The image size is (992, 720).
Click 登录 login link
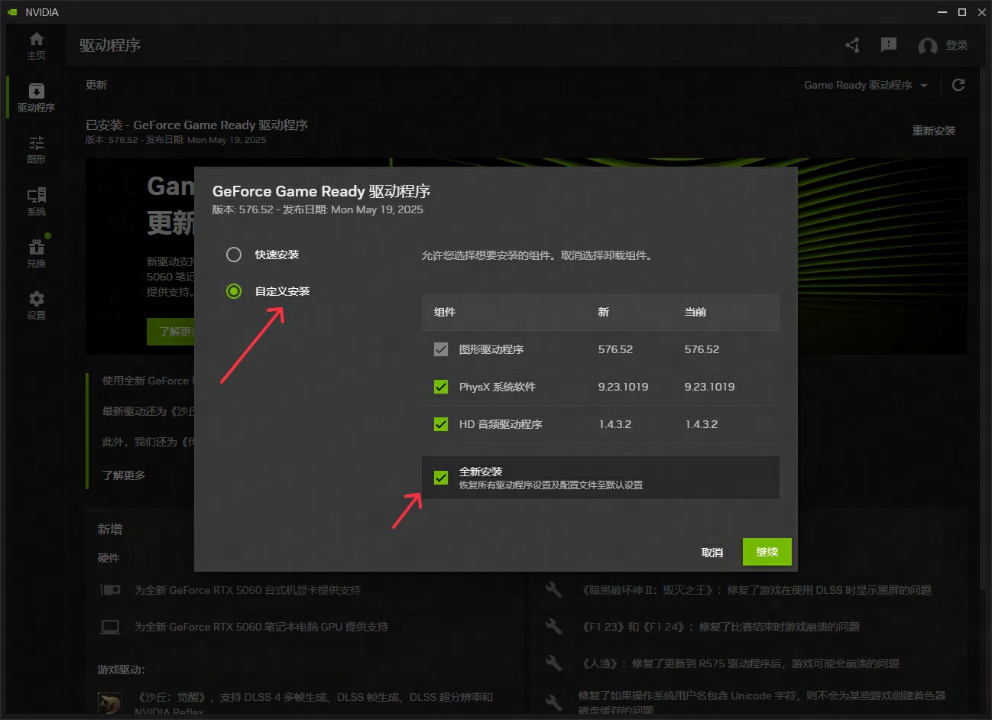(x=957, y=46)
